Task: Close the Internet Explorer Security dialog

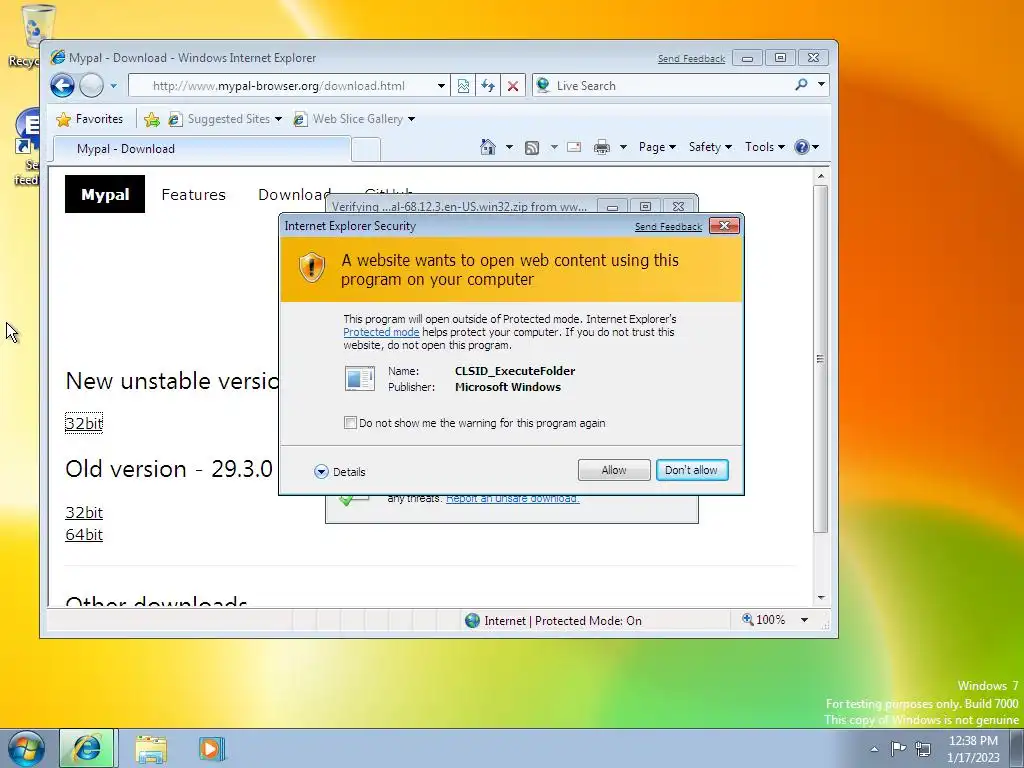Action: [x=724, y=225]
